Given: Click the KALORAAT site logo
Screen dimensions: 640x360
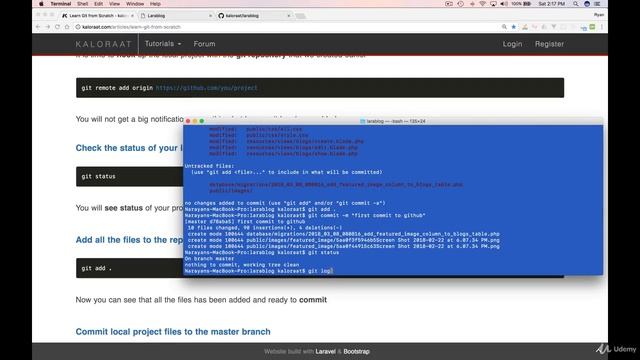Looking at the screenshot, I should pyautogui.click(x=103, y=44).
